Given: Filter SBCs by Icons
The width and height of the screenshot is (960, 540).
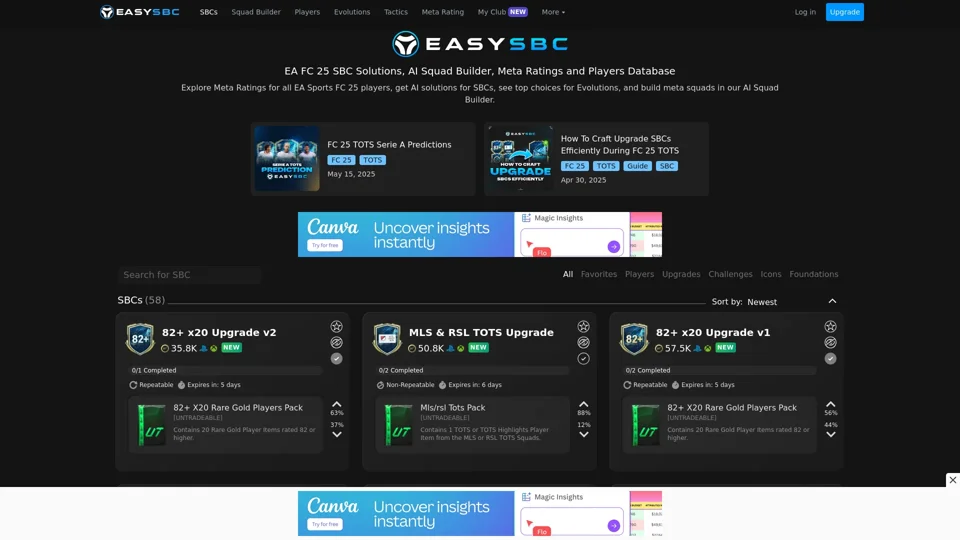Looking at the screenshot, I should point(771,274).
